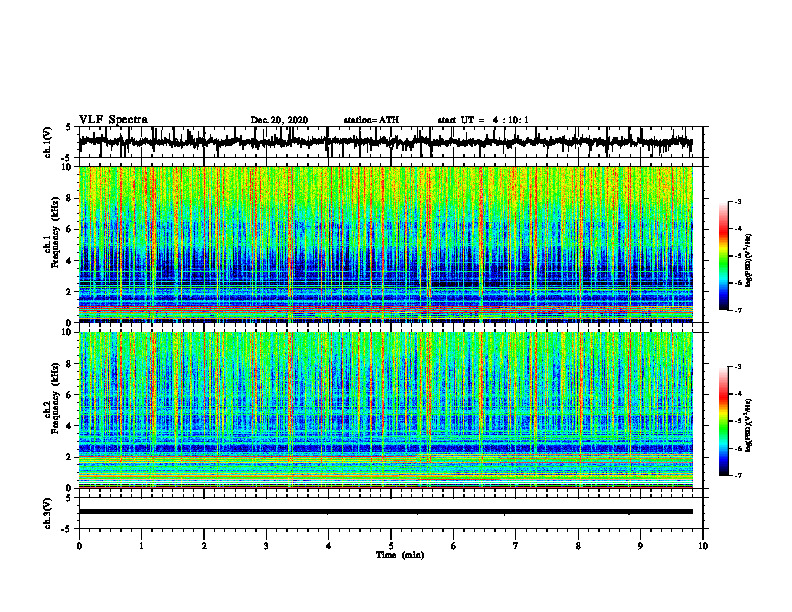Click the "-3" tick on ch.1 colorbar
The height and width of the screenshot is (612, 792).
click(x=738, y=201)
